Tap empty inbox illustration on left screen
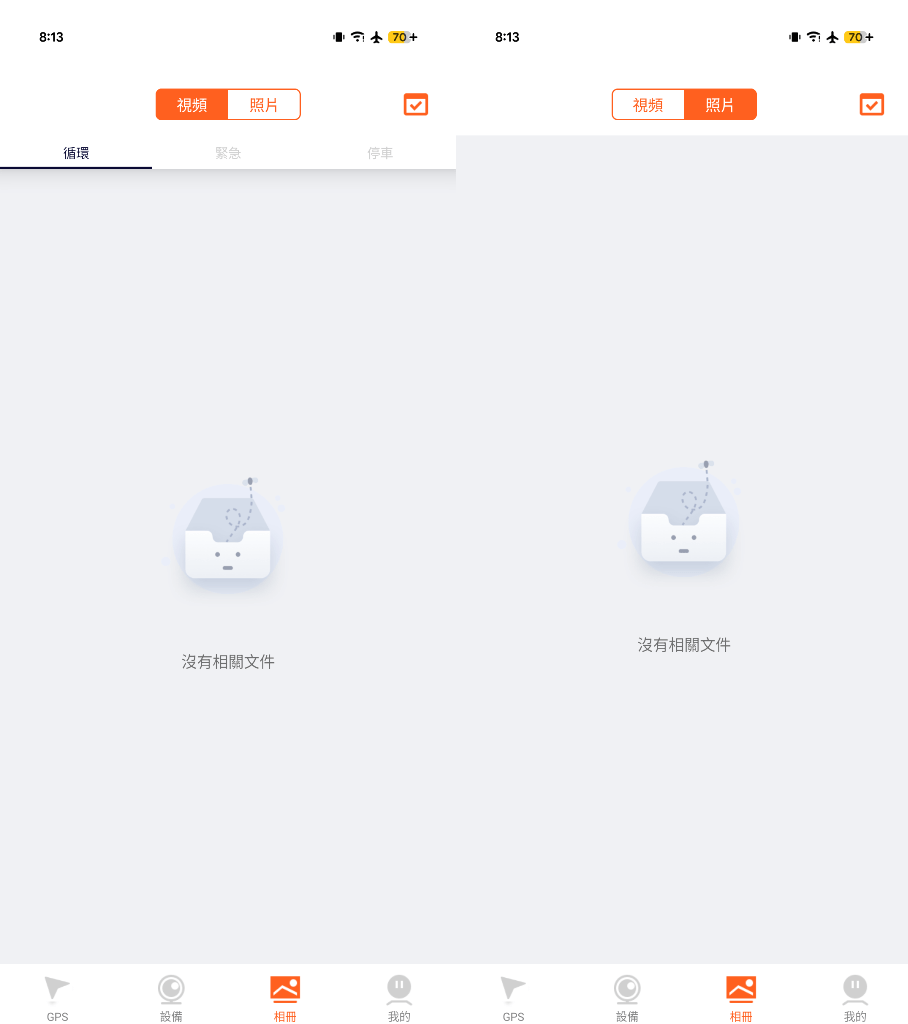Screen dimensions: 908x1024 (227, 534)
